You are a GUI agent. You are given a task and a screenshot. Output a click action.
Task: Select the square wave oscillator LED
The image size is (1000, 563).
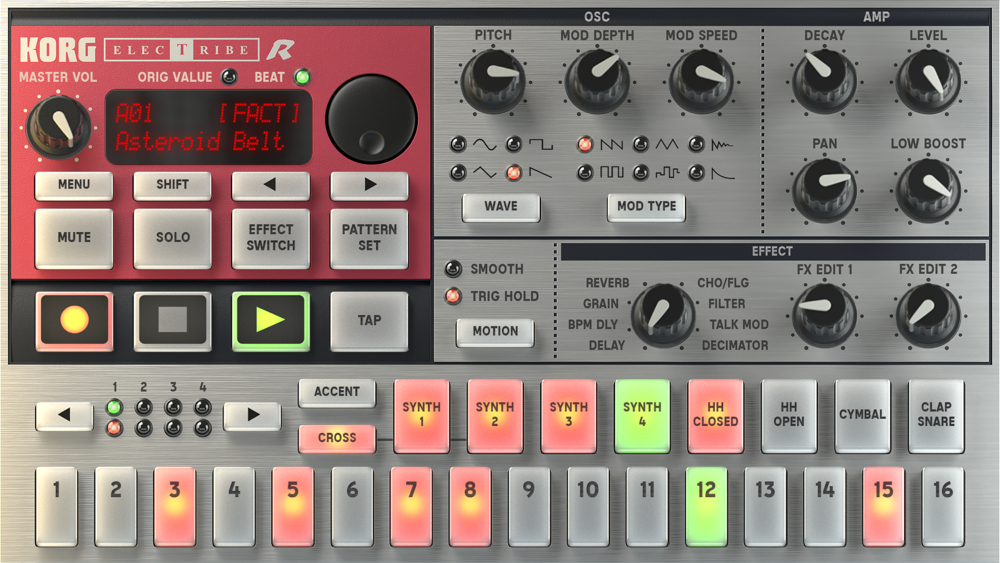click(x=513, y=144)
